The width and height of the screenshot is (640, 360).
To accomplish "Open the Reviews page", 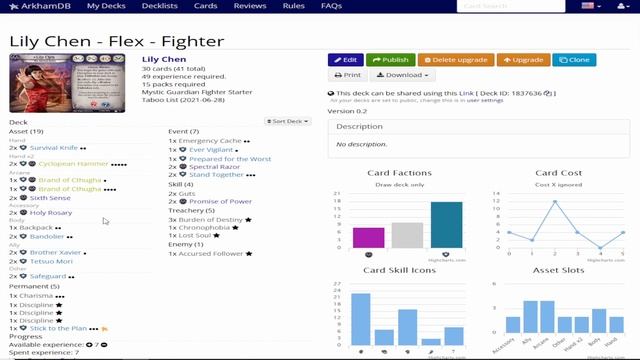I will pos(250,6).
